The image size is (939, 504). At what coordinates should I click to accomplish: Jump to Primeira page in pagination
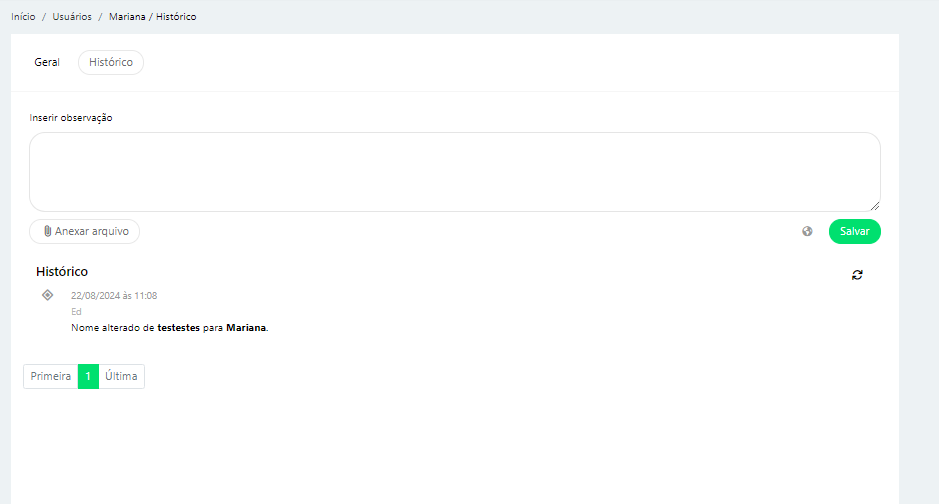point(51,376)
